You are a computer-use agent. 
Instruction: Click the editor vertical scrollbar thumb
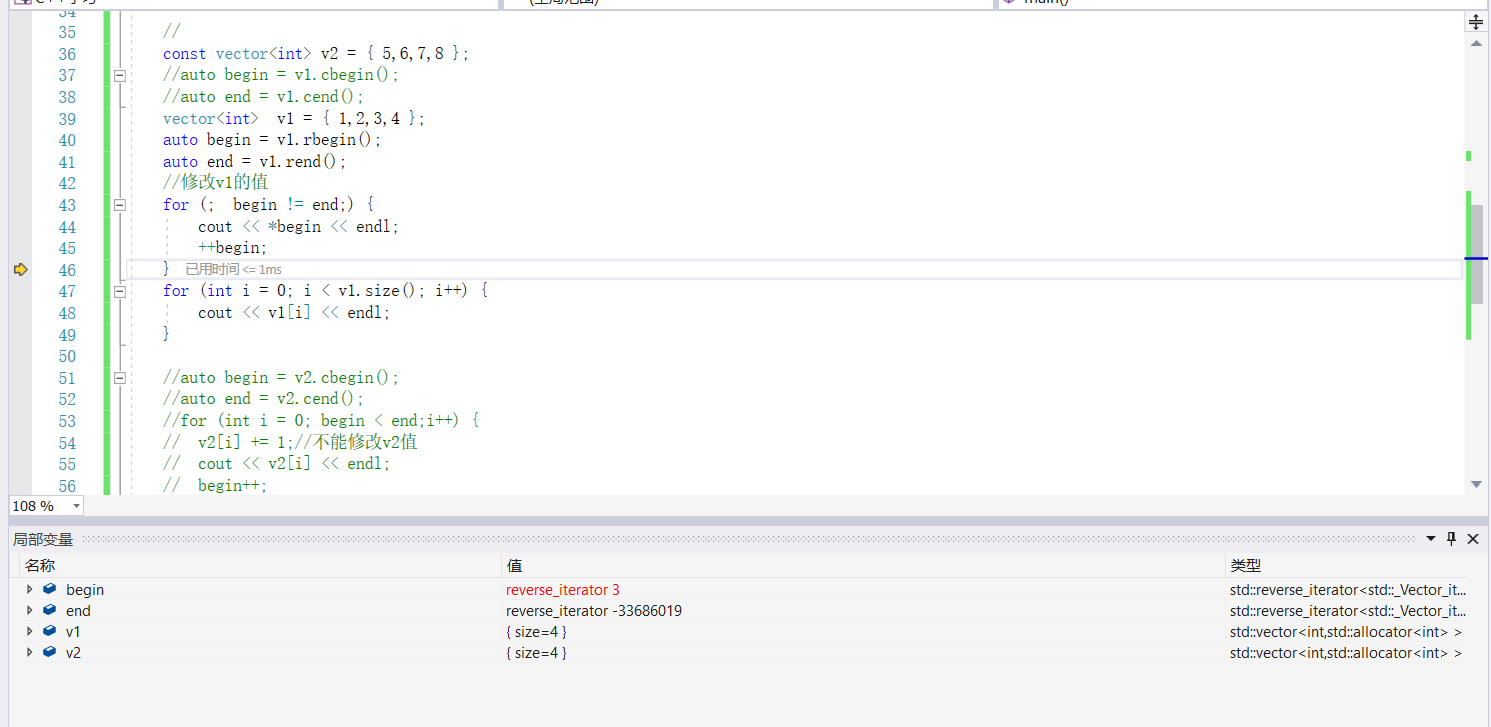coord(1477,254)
